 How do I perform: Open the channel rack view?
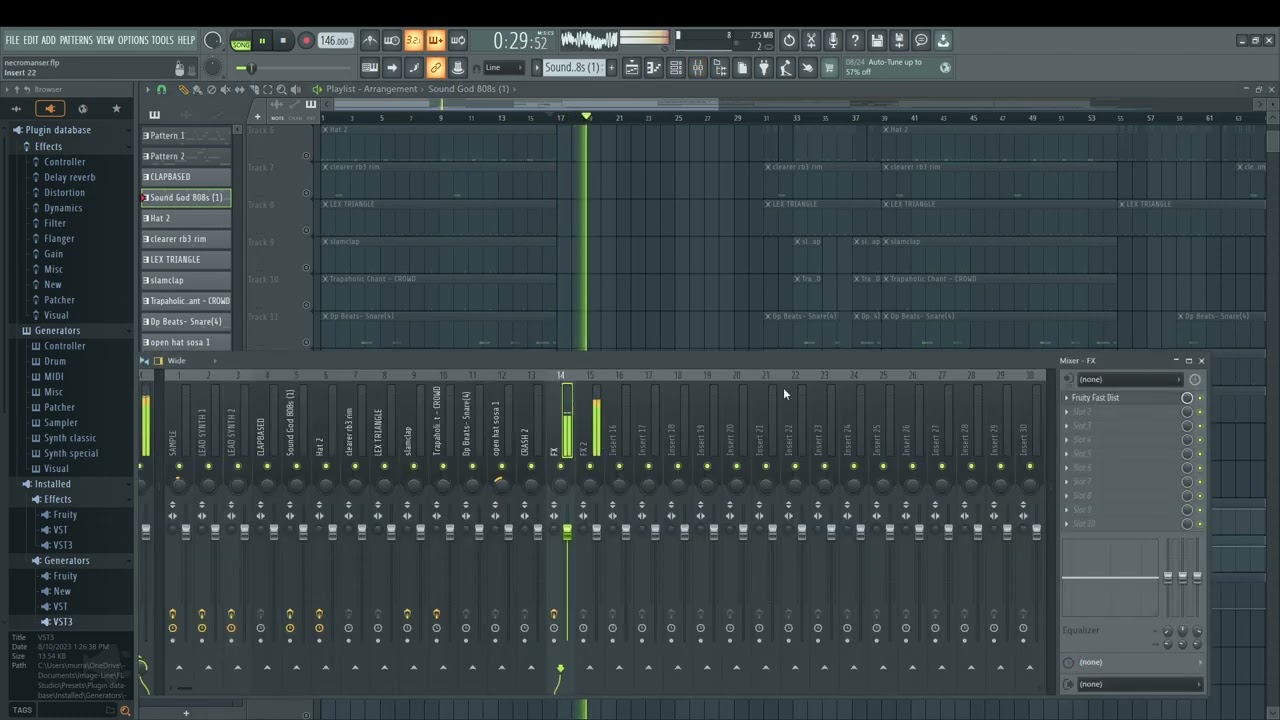pos(676,68)
